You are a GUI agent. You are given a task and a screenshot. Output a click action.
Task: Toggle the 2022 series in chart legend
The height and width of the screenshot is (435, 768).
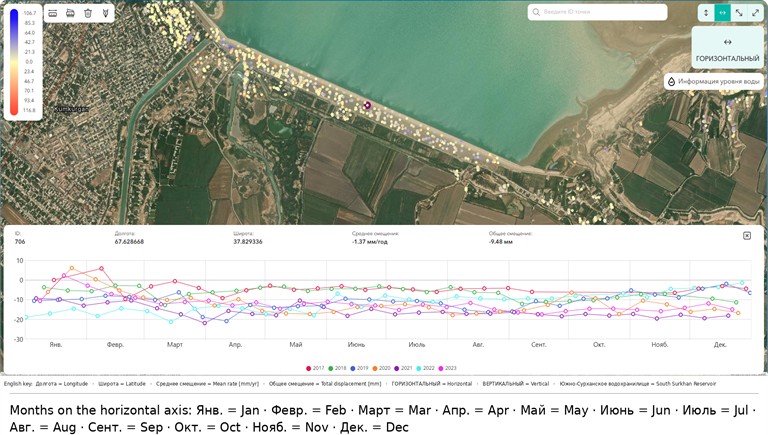coord(426,368)
